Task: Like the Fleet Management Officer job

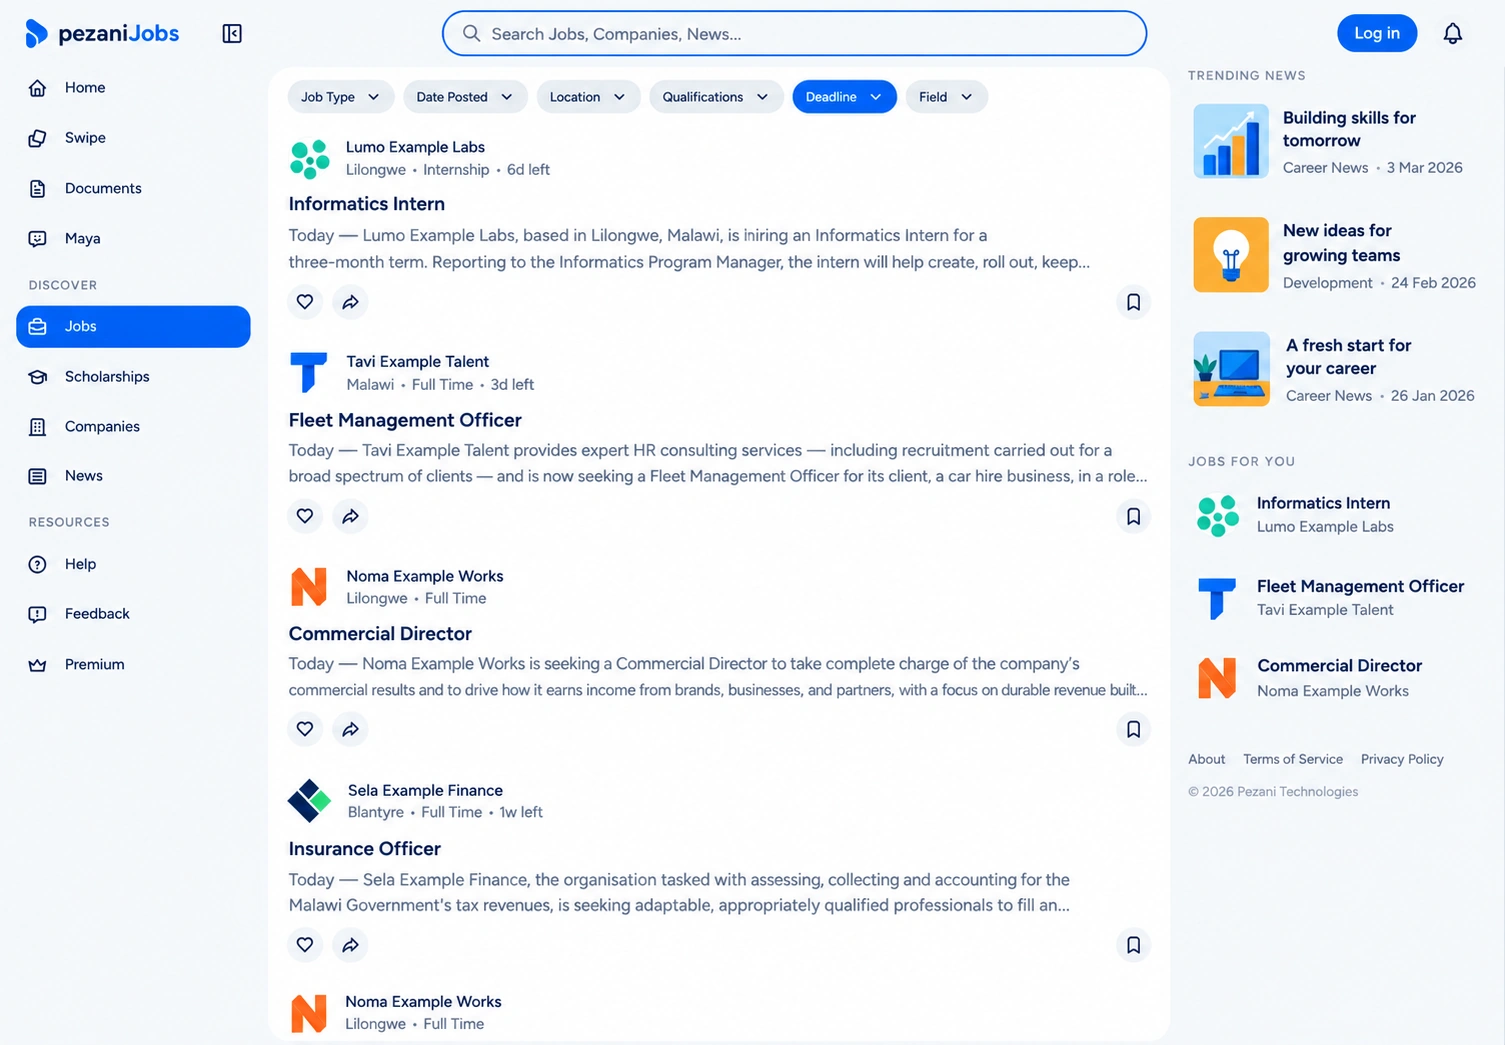Action: tap(305, 516)
